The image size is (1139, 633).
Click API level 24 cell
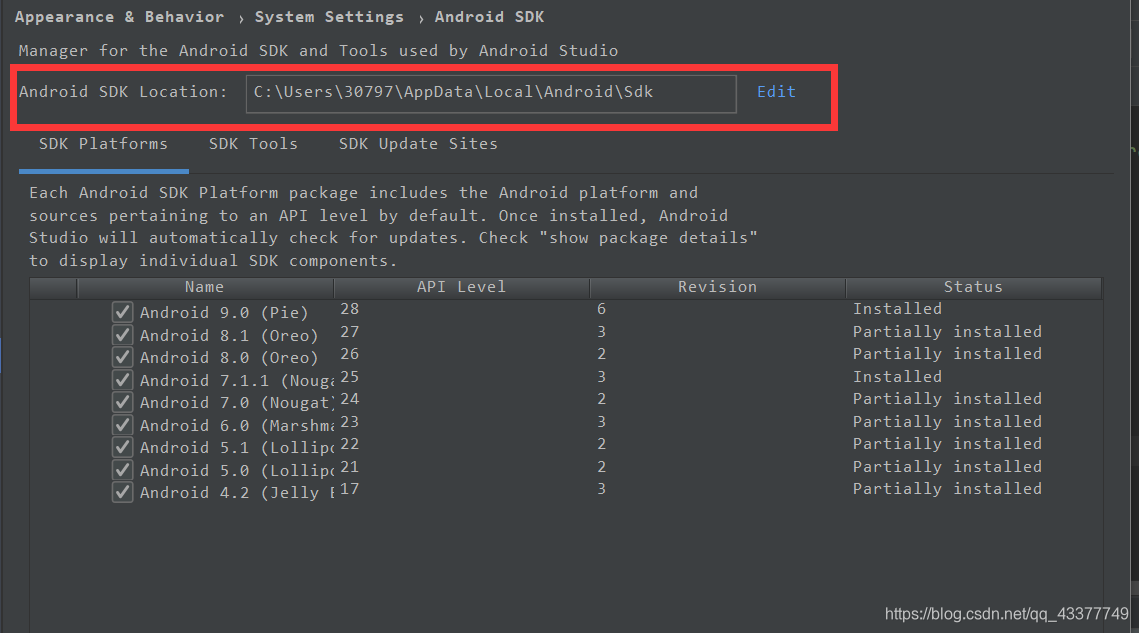[349, 399]
